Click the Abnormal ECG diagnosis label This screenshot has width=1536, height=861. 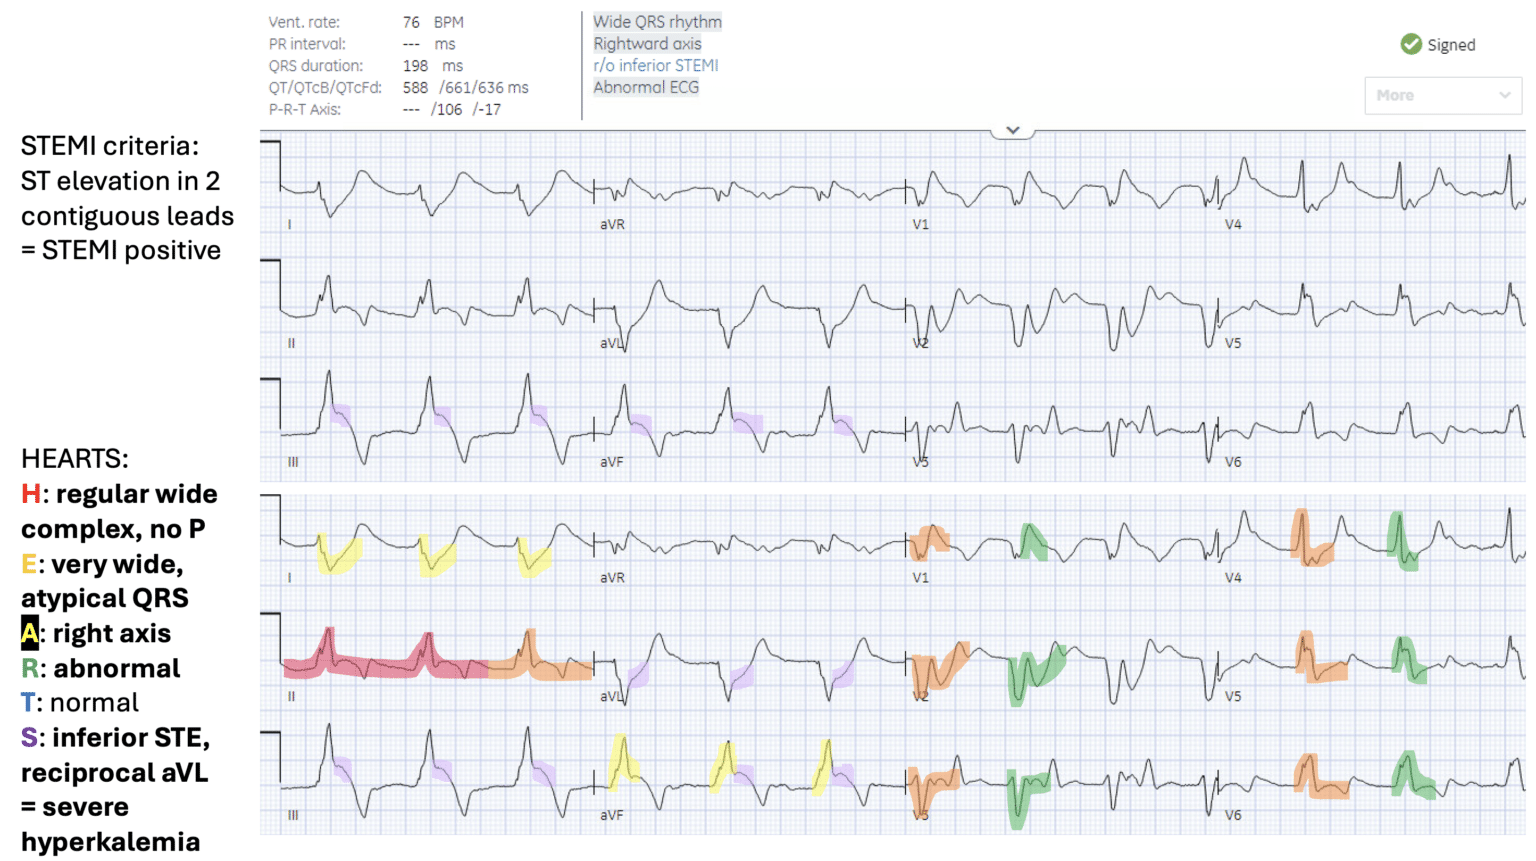tap(646, 87)
